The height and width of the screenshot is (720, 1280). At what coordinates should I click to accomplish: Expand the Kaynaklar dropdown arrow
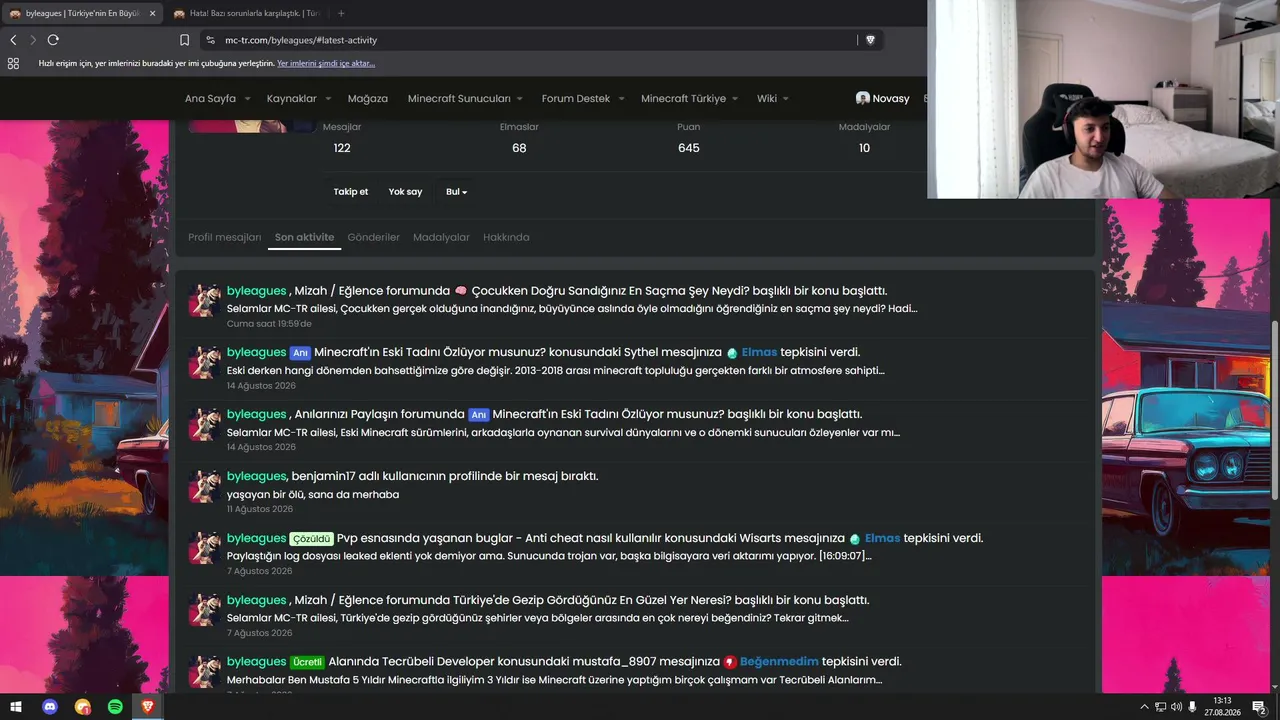click(x=328, y=99)
